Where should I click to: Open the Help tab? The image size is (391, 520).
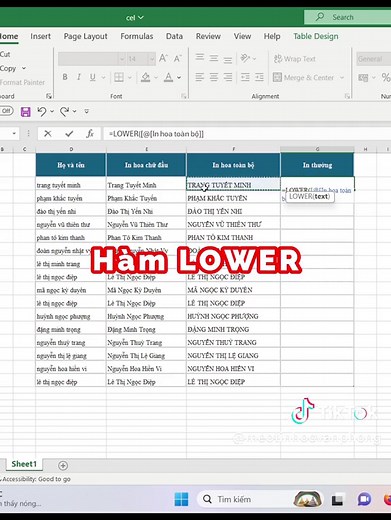(272, 36)
